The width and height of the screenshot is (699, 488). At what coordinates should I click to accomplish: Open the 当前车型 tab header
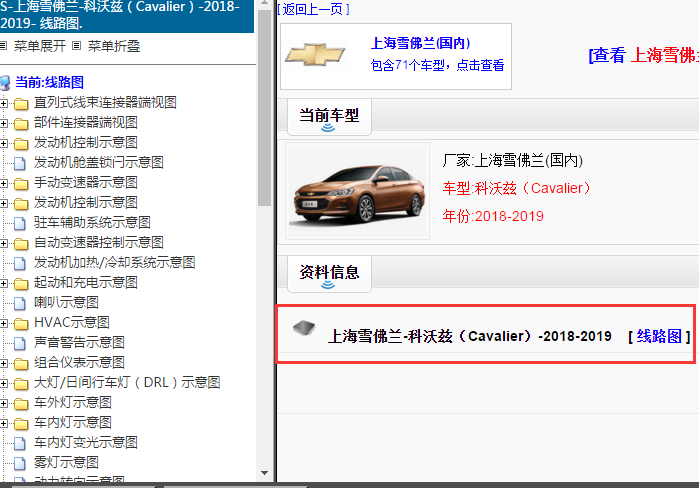pos(329,117)
